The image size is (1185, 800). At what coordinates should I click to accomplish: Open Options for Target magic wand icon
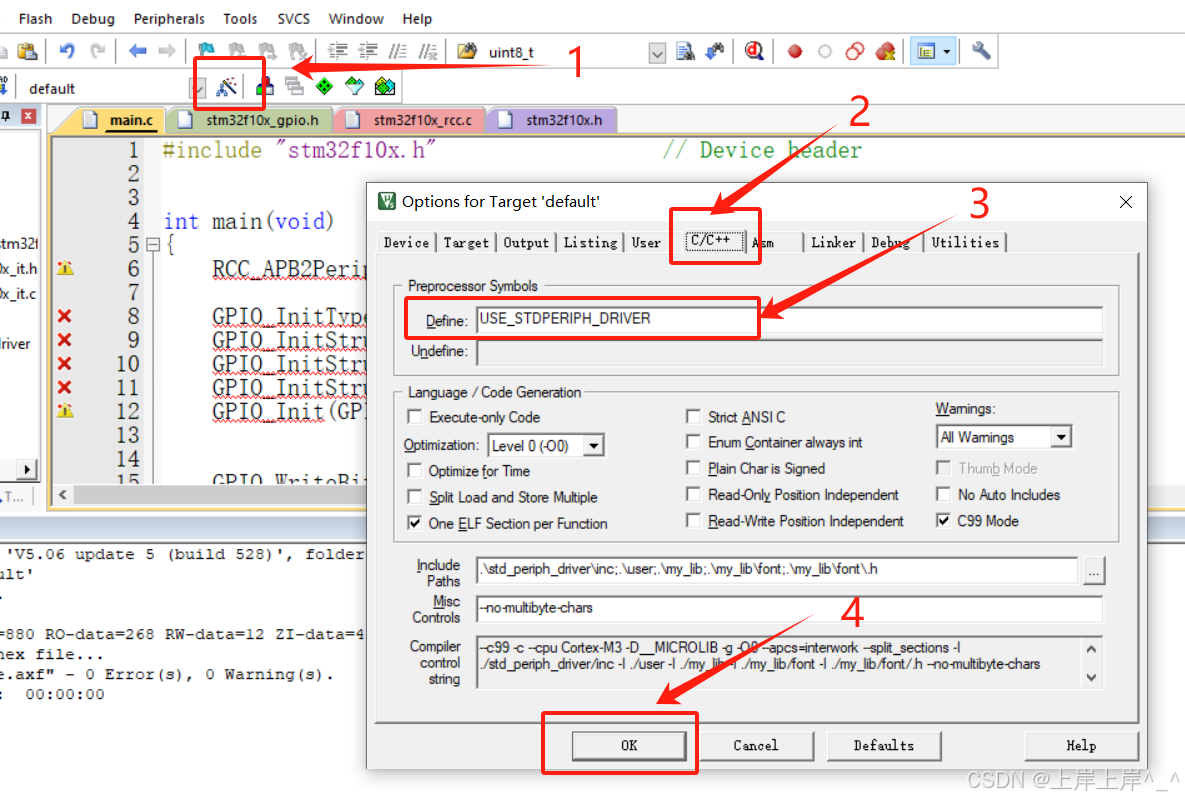tap(226, 87)
